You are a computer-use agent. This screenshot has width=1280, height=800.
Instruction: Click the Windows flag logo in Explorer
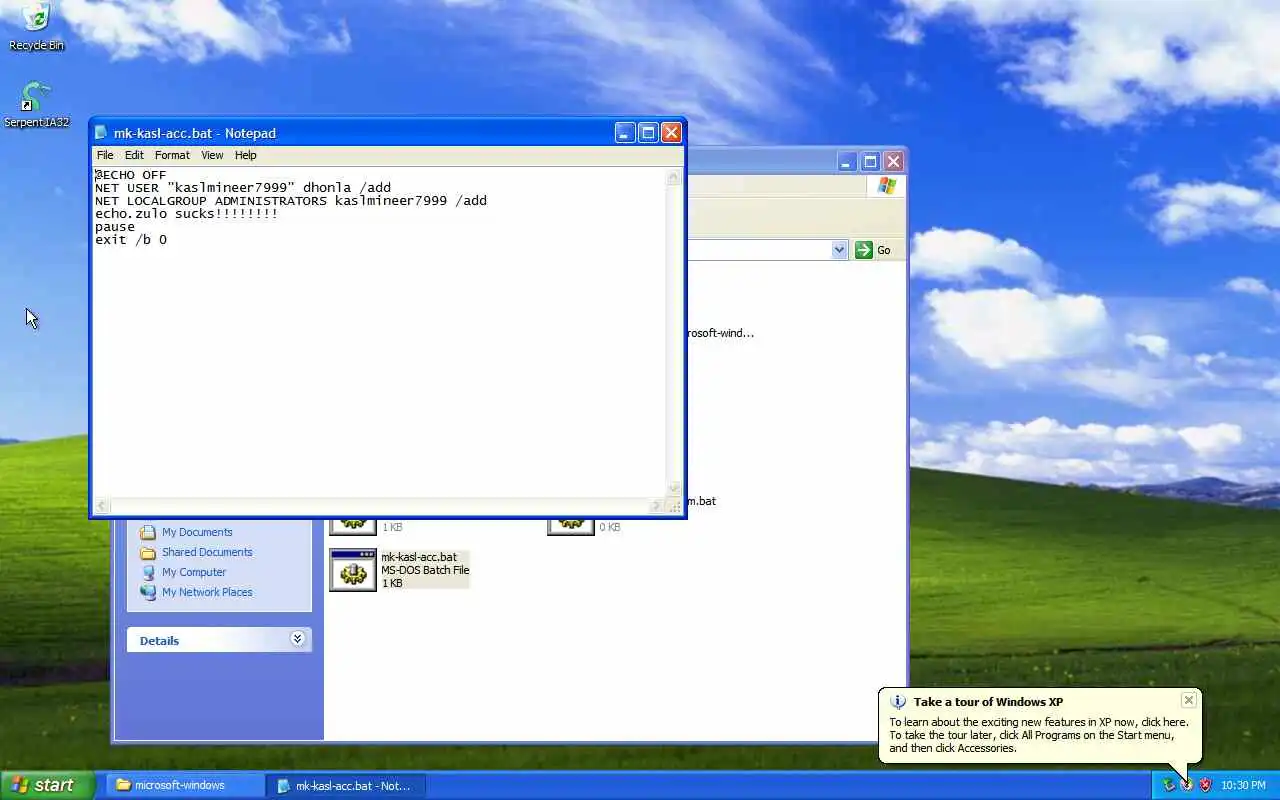pos(887,186)
